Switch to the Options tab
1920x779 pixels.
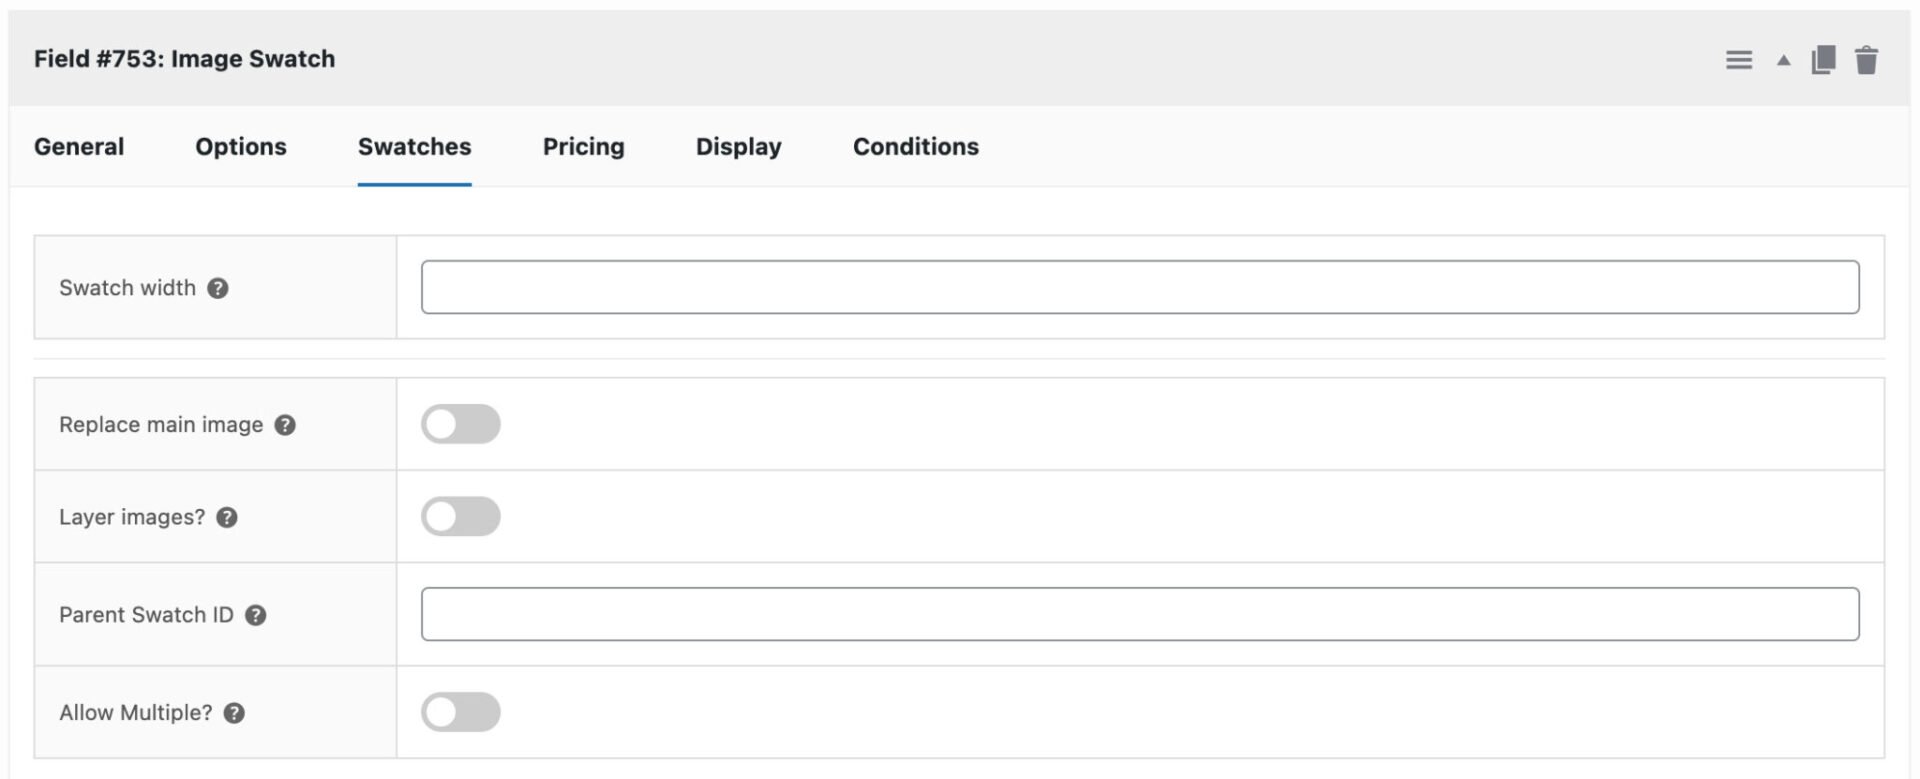coord(241,147)
